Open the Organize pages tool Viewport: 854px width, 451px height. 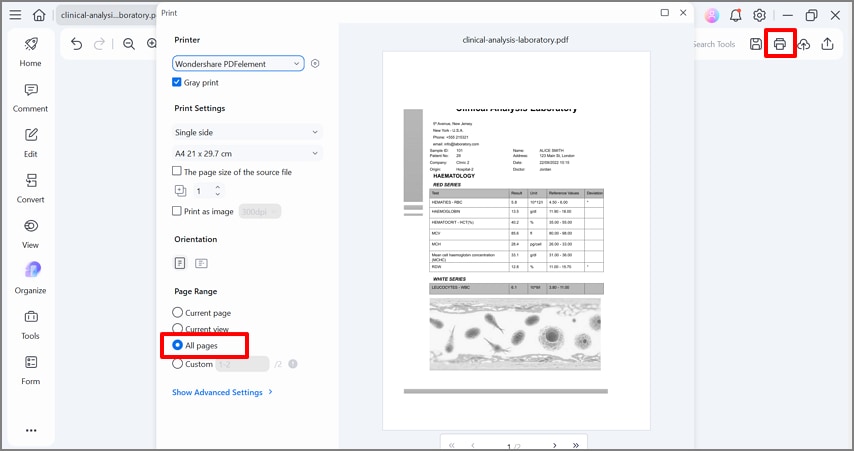coord(30,279)
